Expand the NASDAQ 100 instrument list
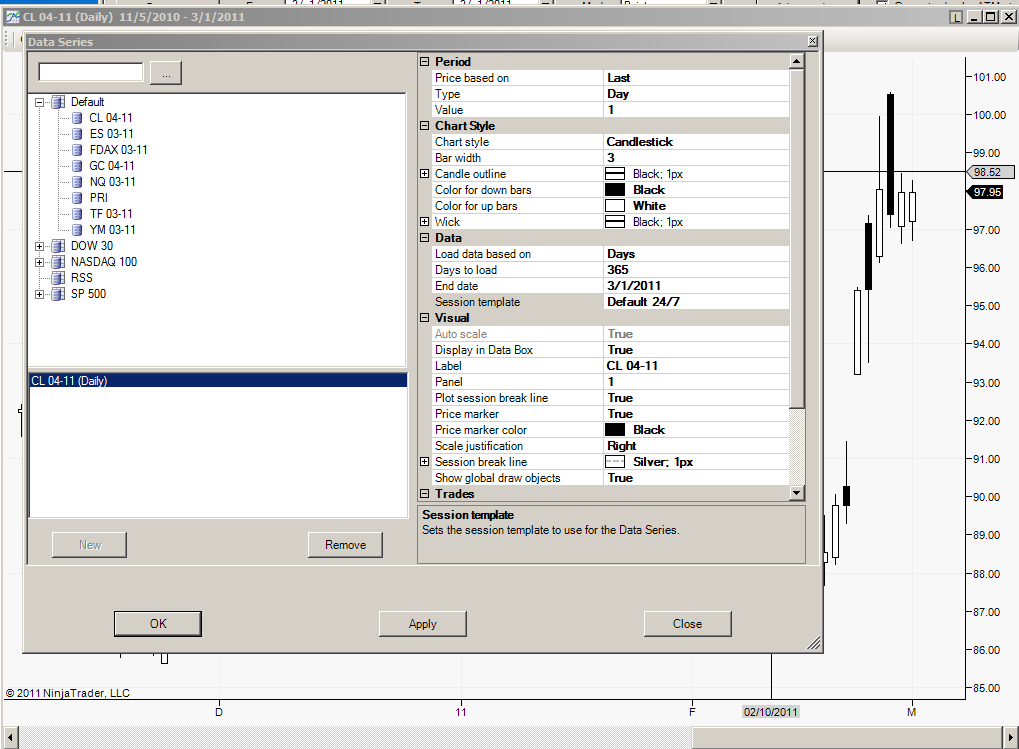 40,262
